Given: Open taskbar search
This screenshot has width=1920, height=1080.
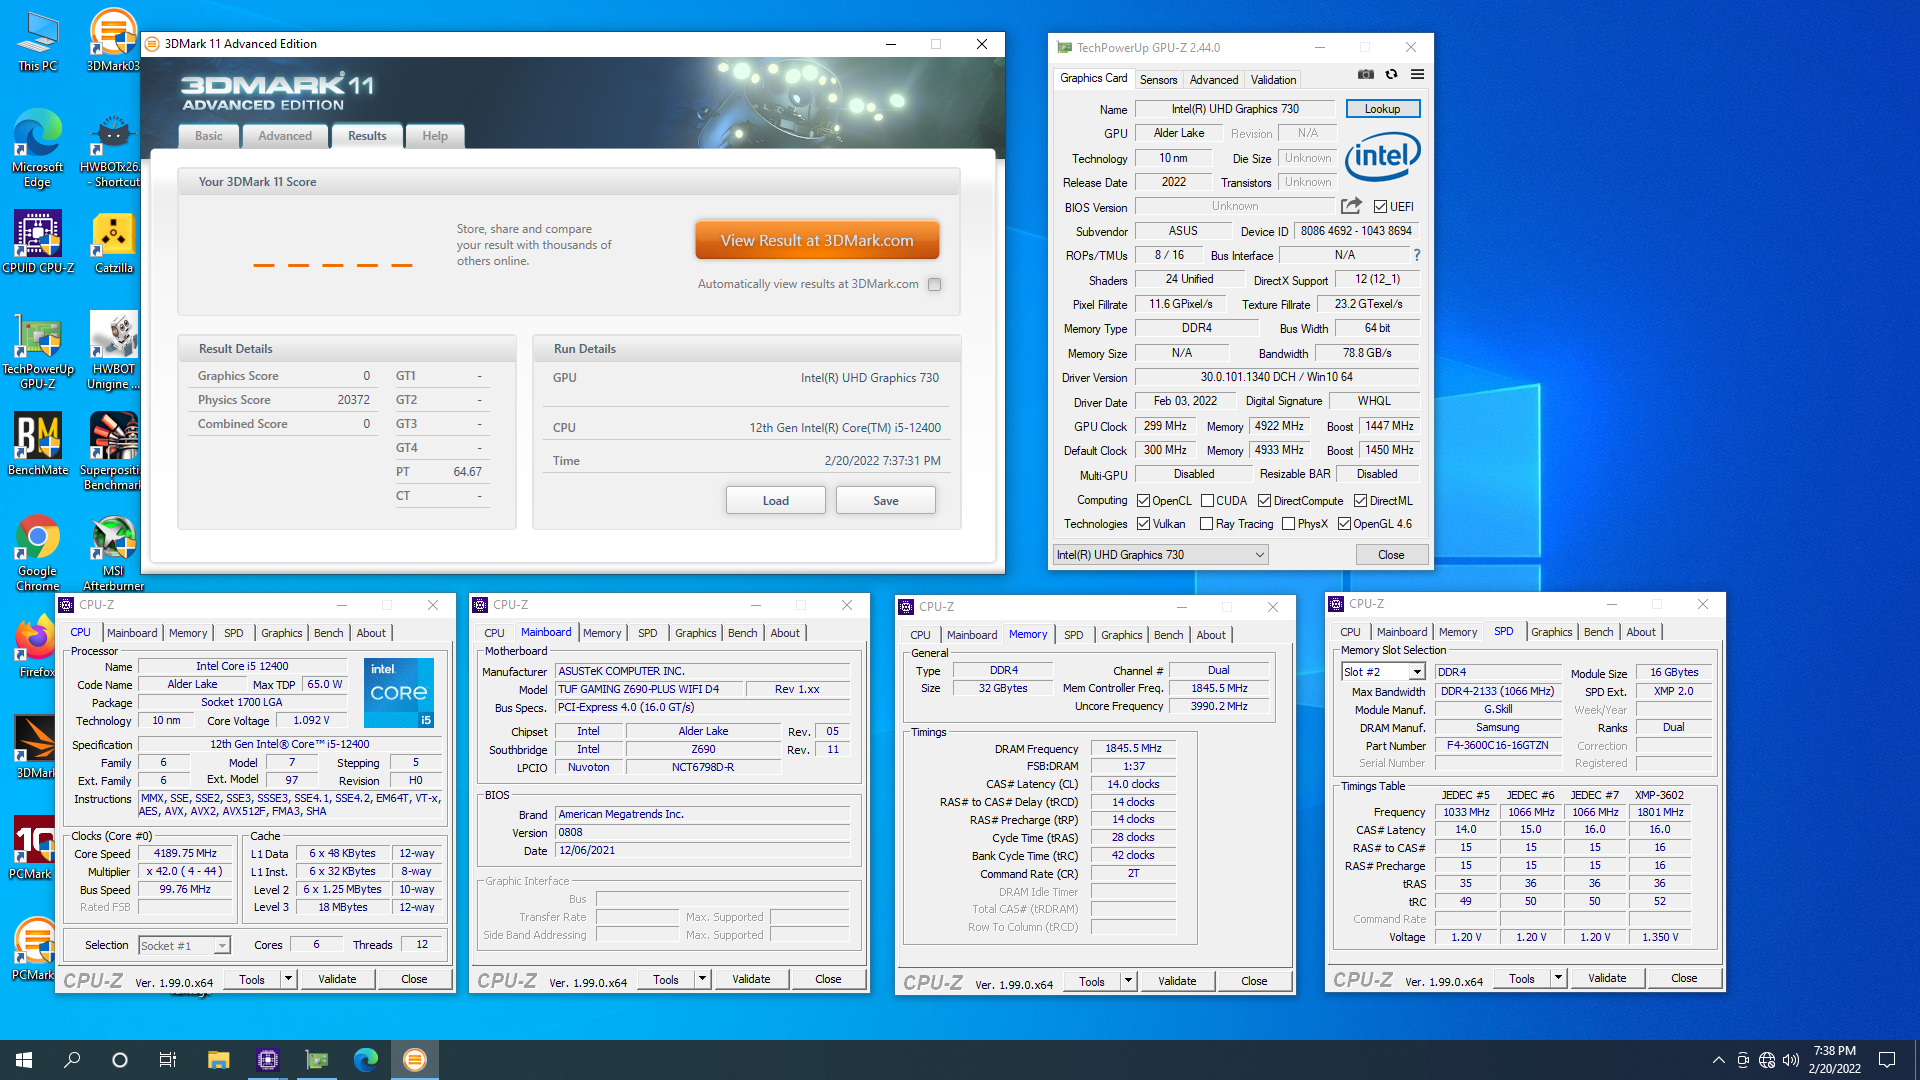Looking at the screenshot, I should tap(72, 1059).
